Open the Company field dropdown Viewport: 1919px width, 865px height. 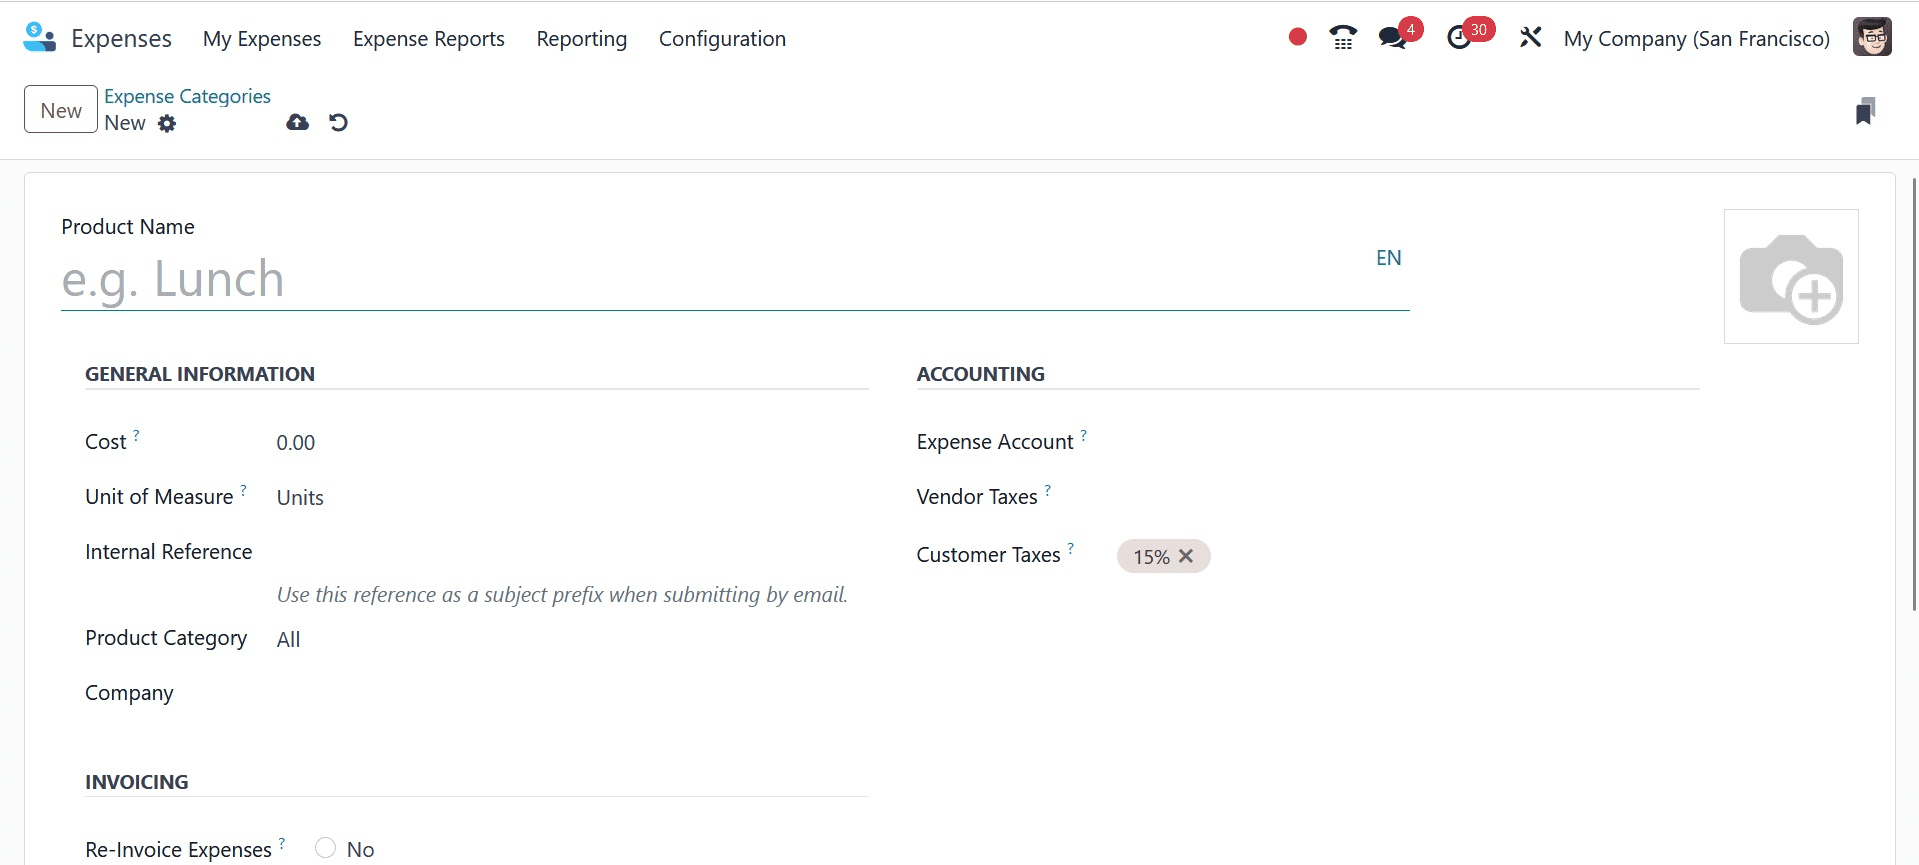pos(572,694)
